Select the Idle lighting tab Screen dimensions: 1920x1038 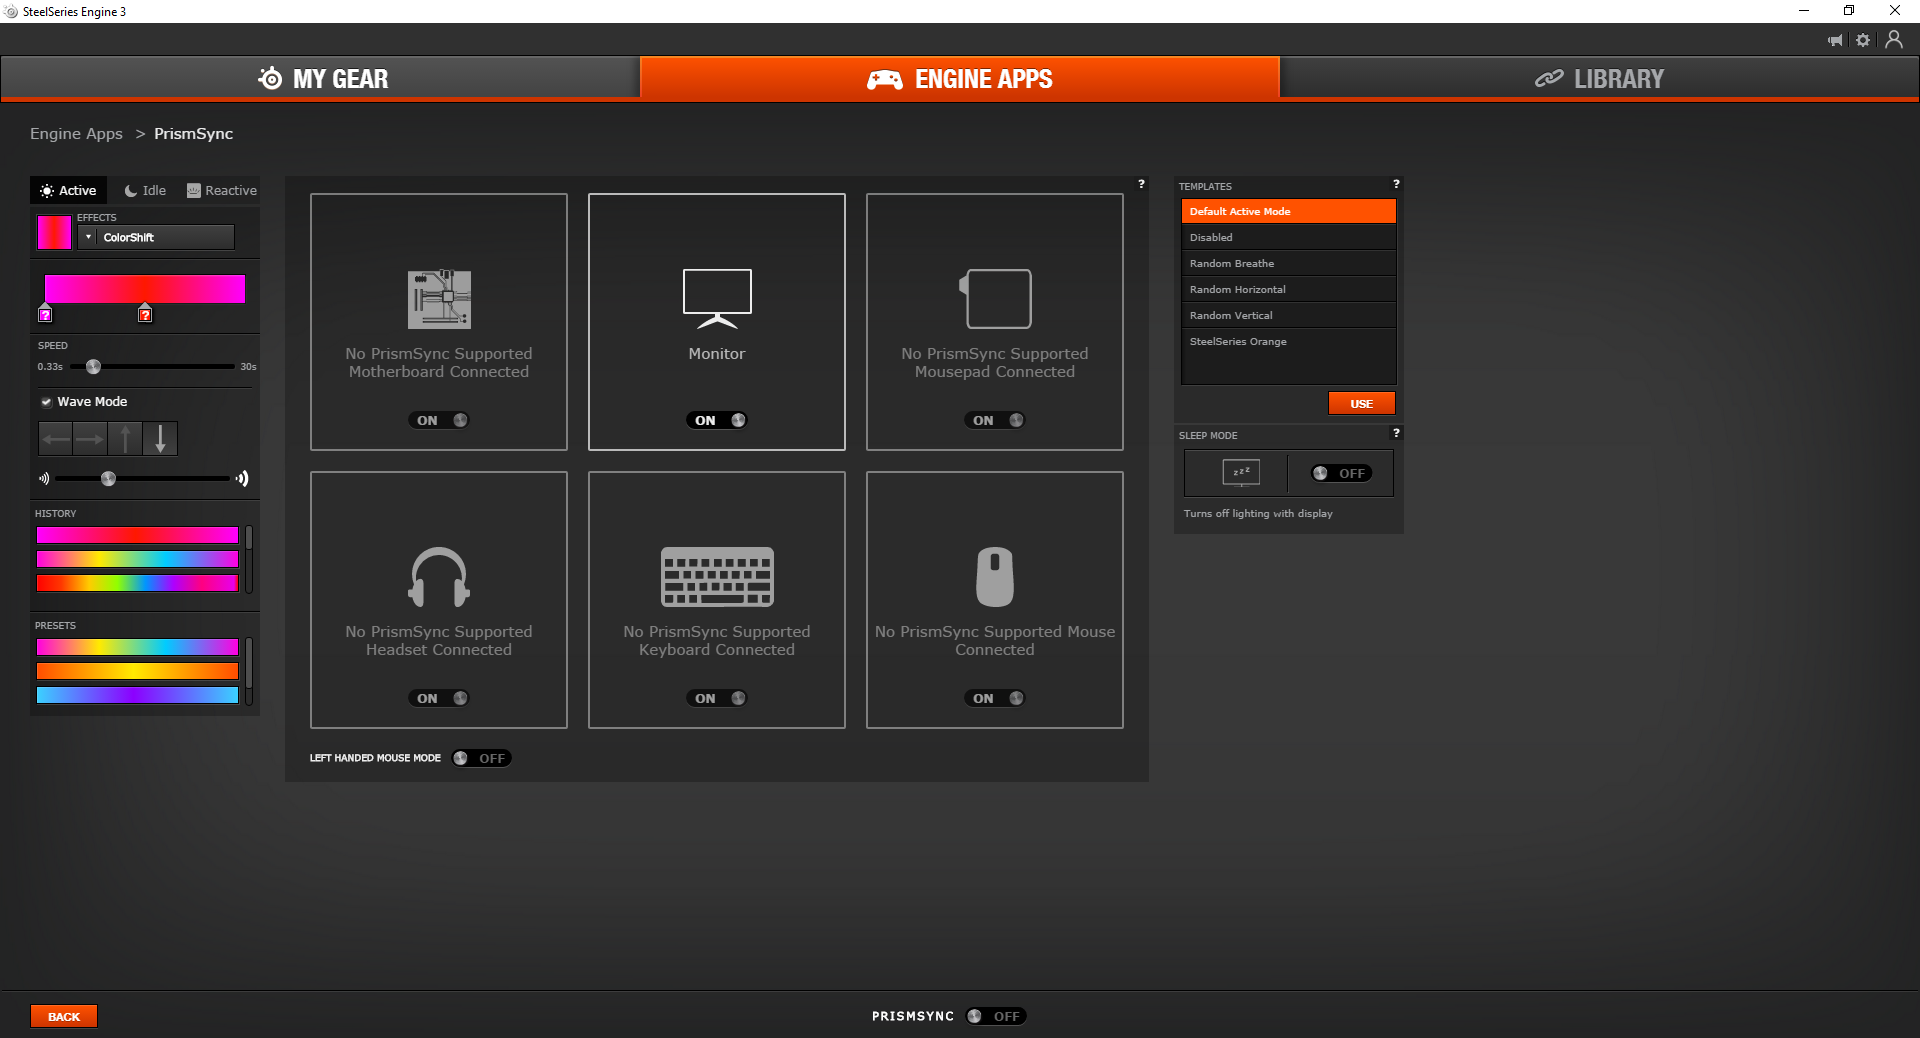(x=145, y=190)
